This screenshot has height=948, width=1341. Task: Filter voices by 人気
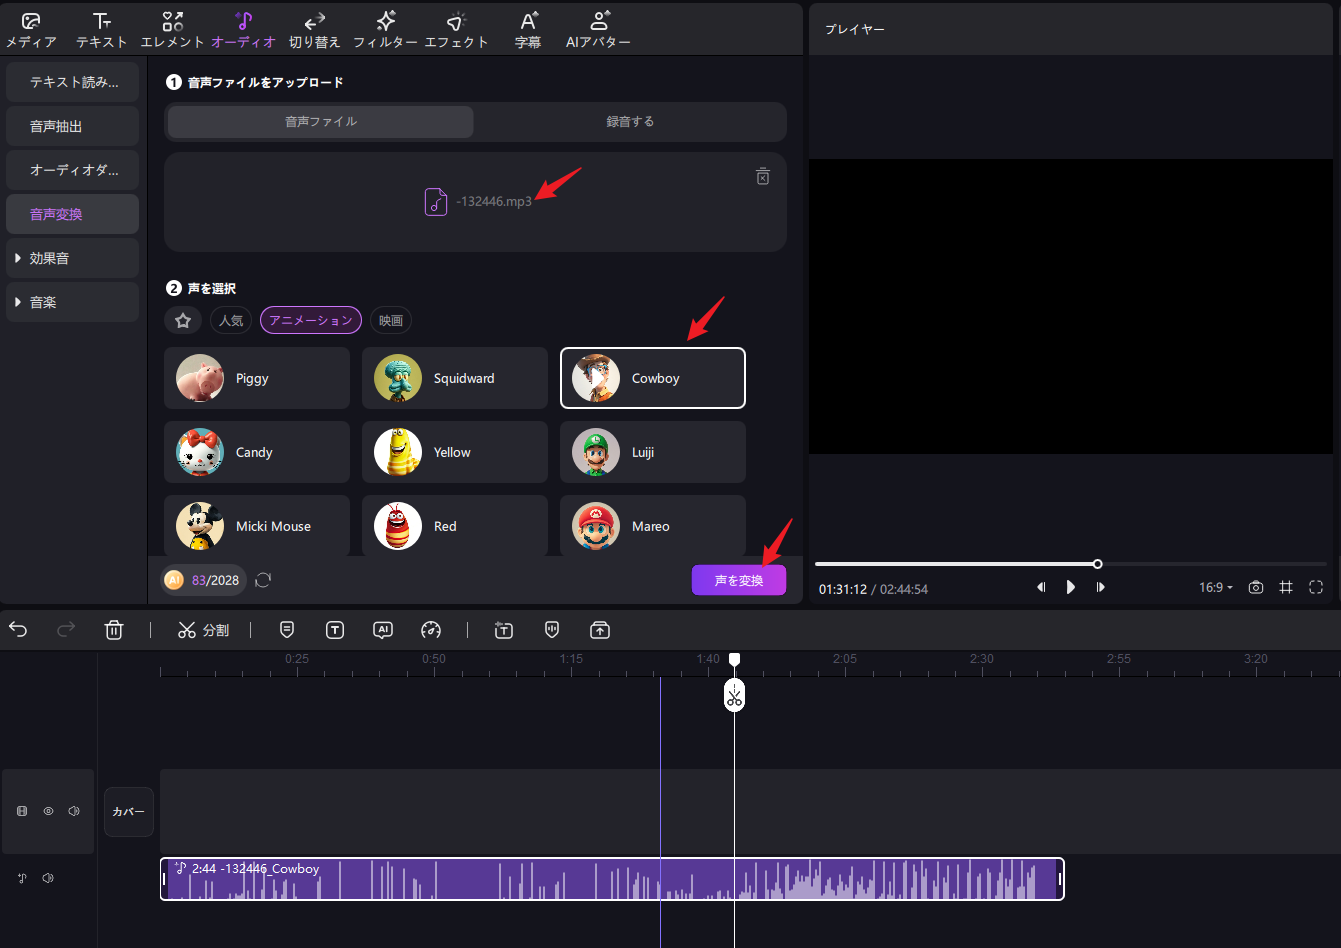click(x=231, y=320)
